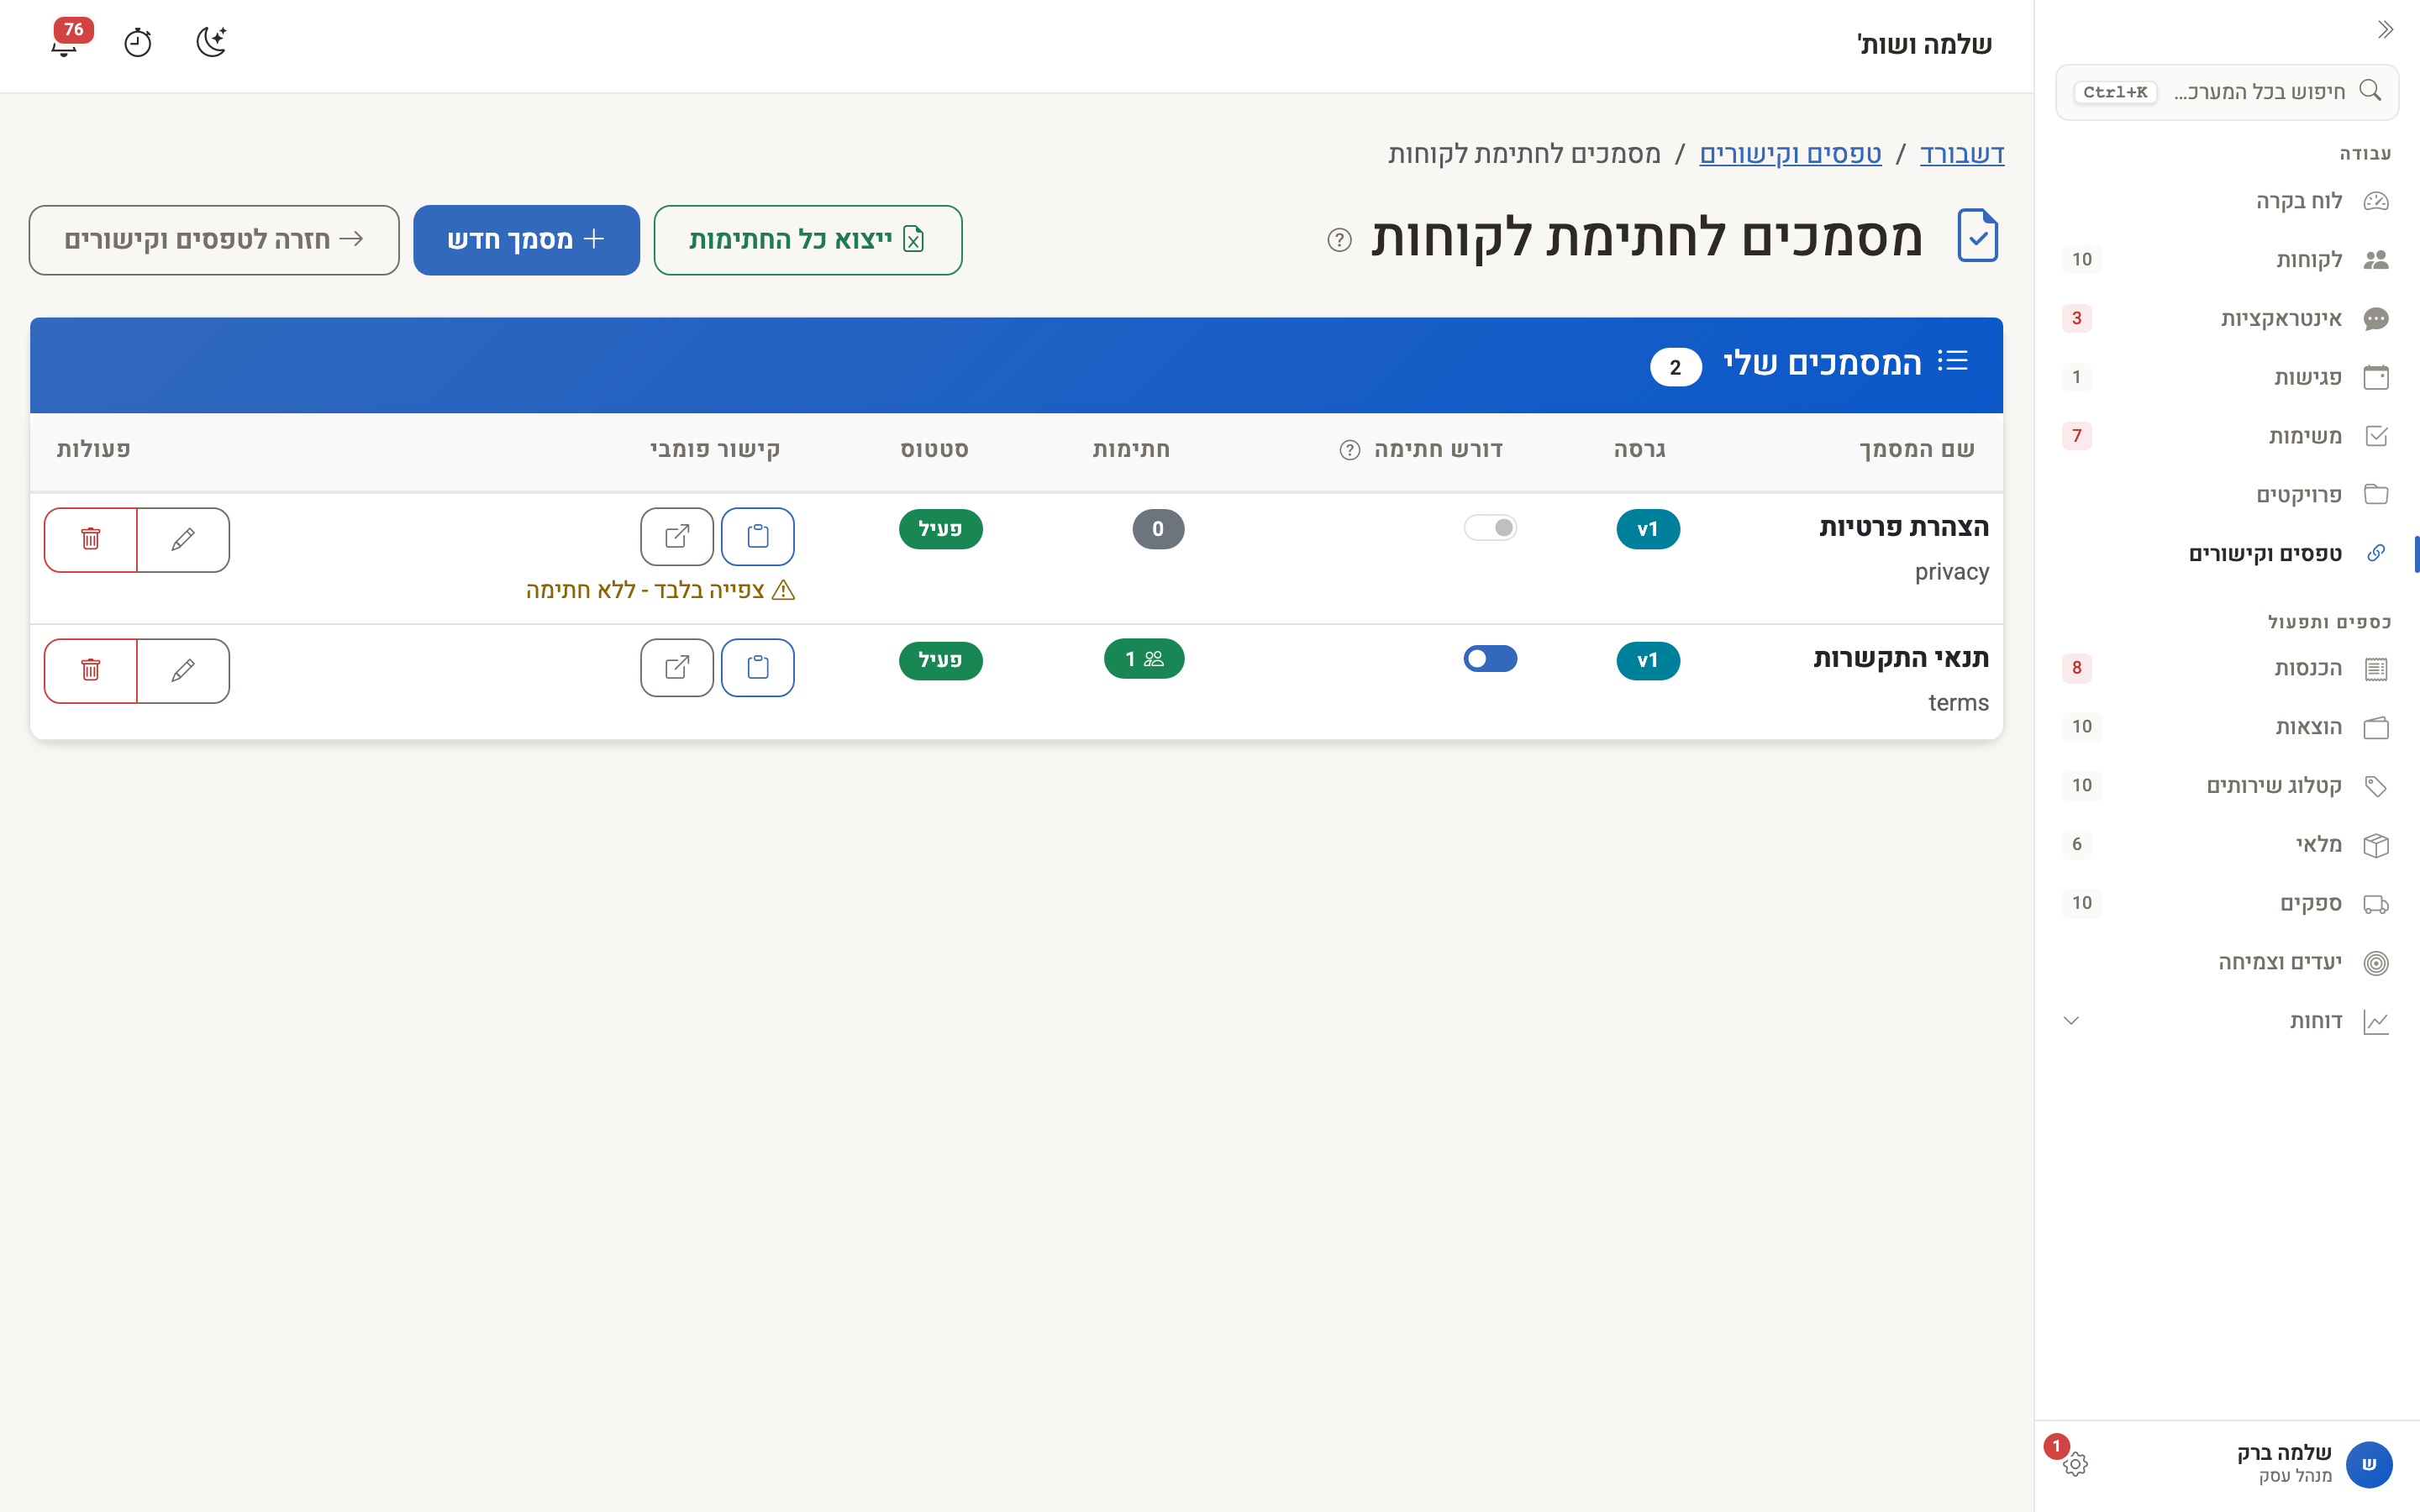Click the timer stopwatch icon
The width and height of the screenshot is (2420, 1512).
click(138, 42)
